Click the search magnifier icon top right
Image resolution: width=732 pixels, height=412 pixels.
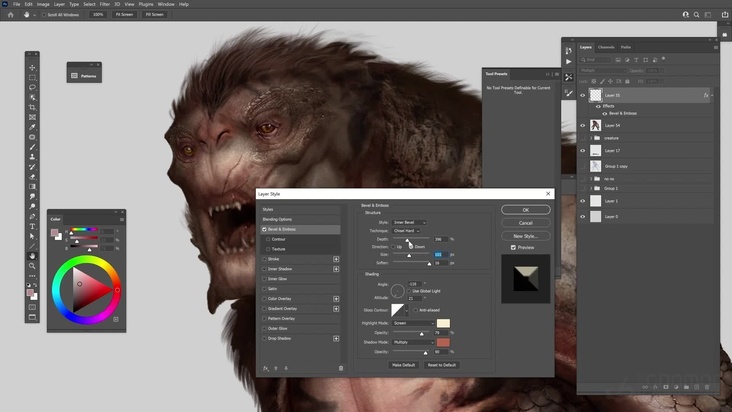(697, 14)
